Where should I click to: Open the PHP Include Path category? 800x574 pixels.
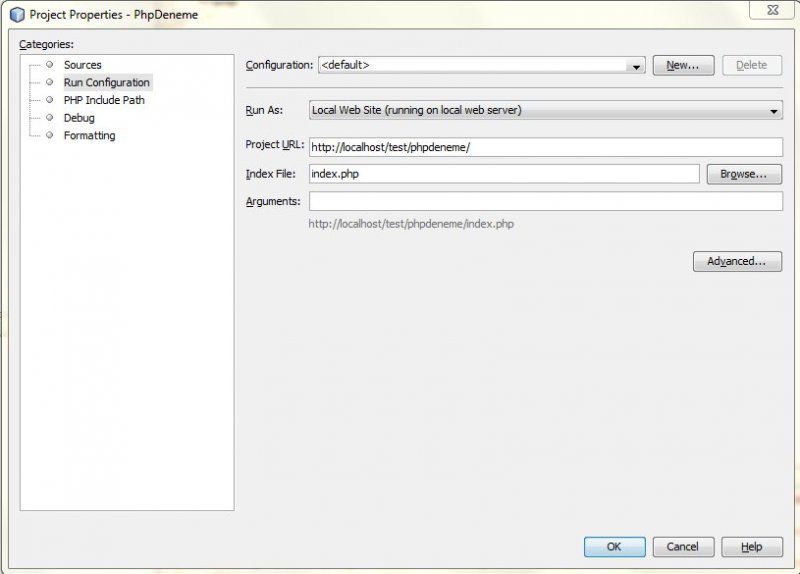[104, 100]
